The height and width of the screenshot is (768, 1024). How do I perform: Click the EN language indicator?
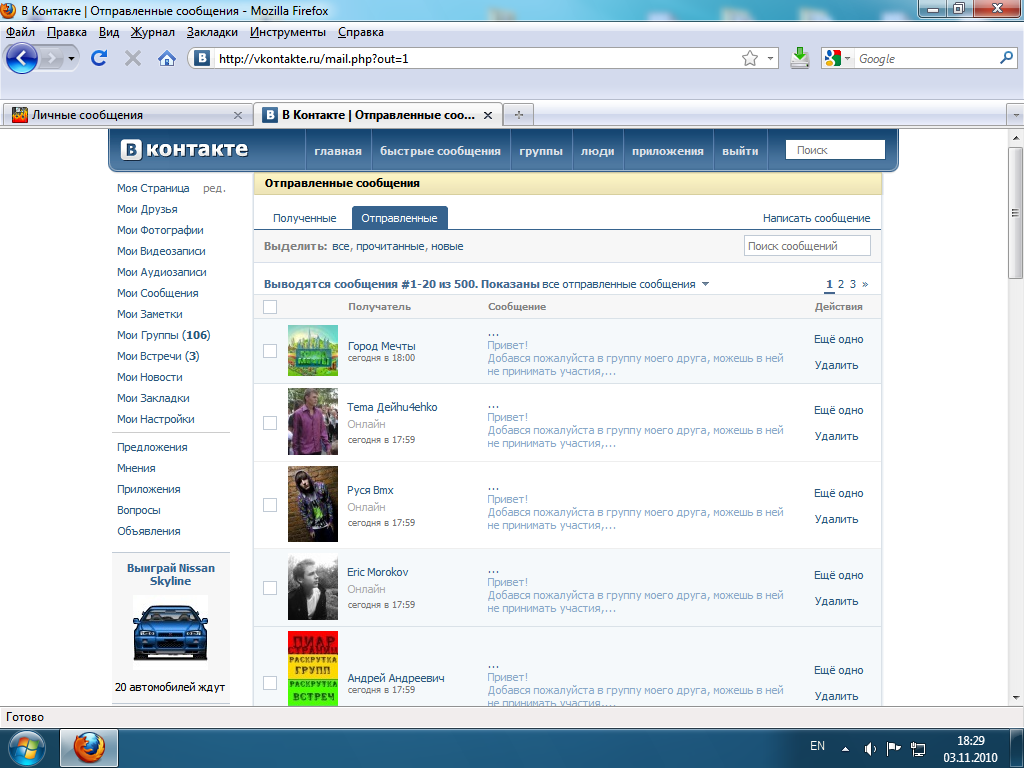pos(817,746)
